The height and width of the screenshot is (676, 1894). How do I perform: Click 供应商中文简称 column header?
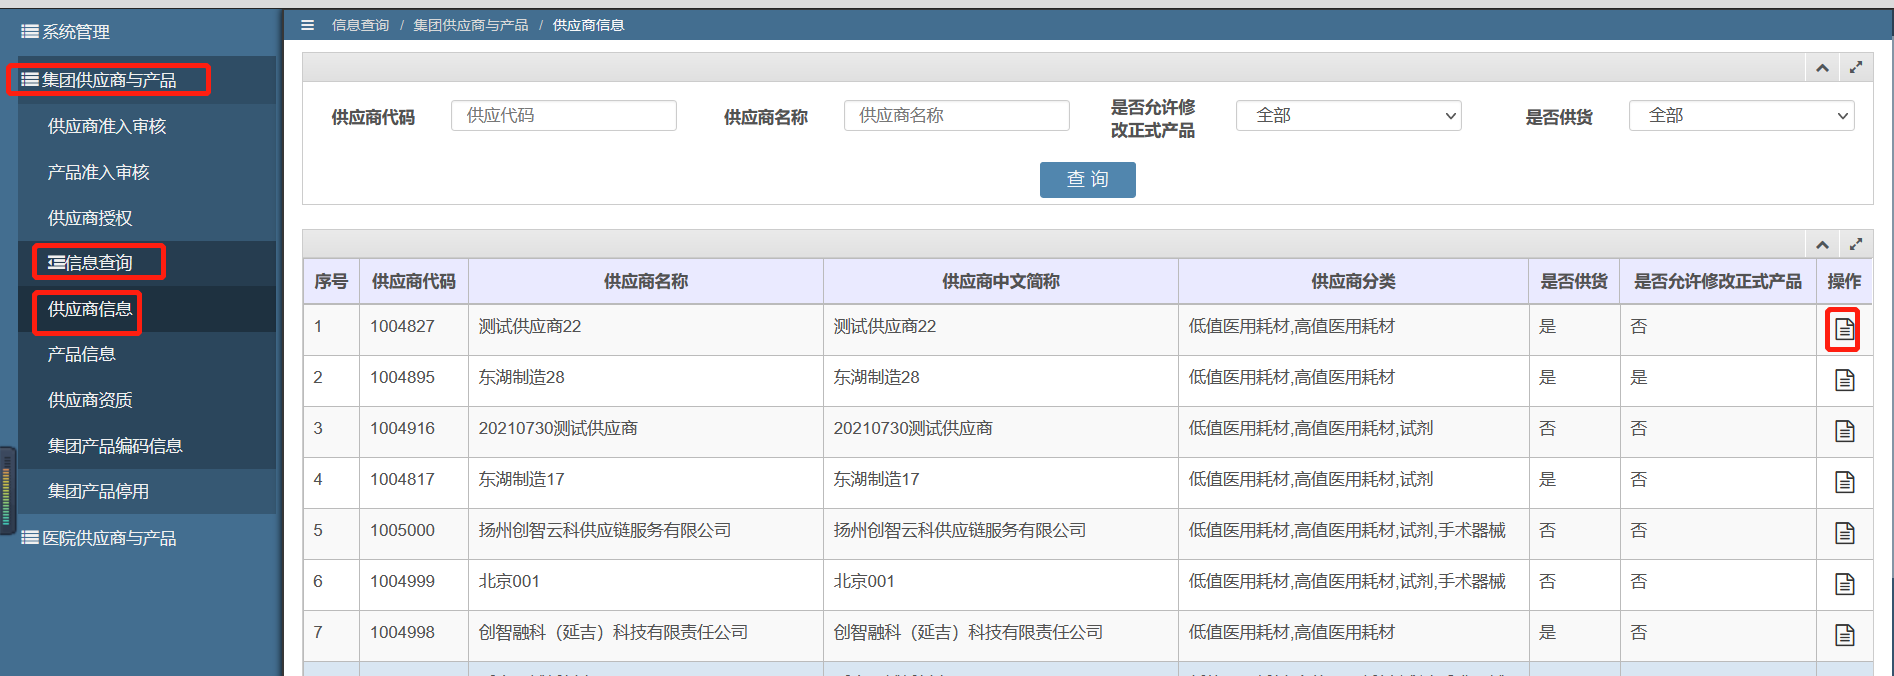pos(1001,282)
